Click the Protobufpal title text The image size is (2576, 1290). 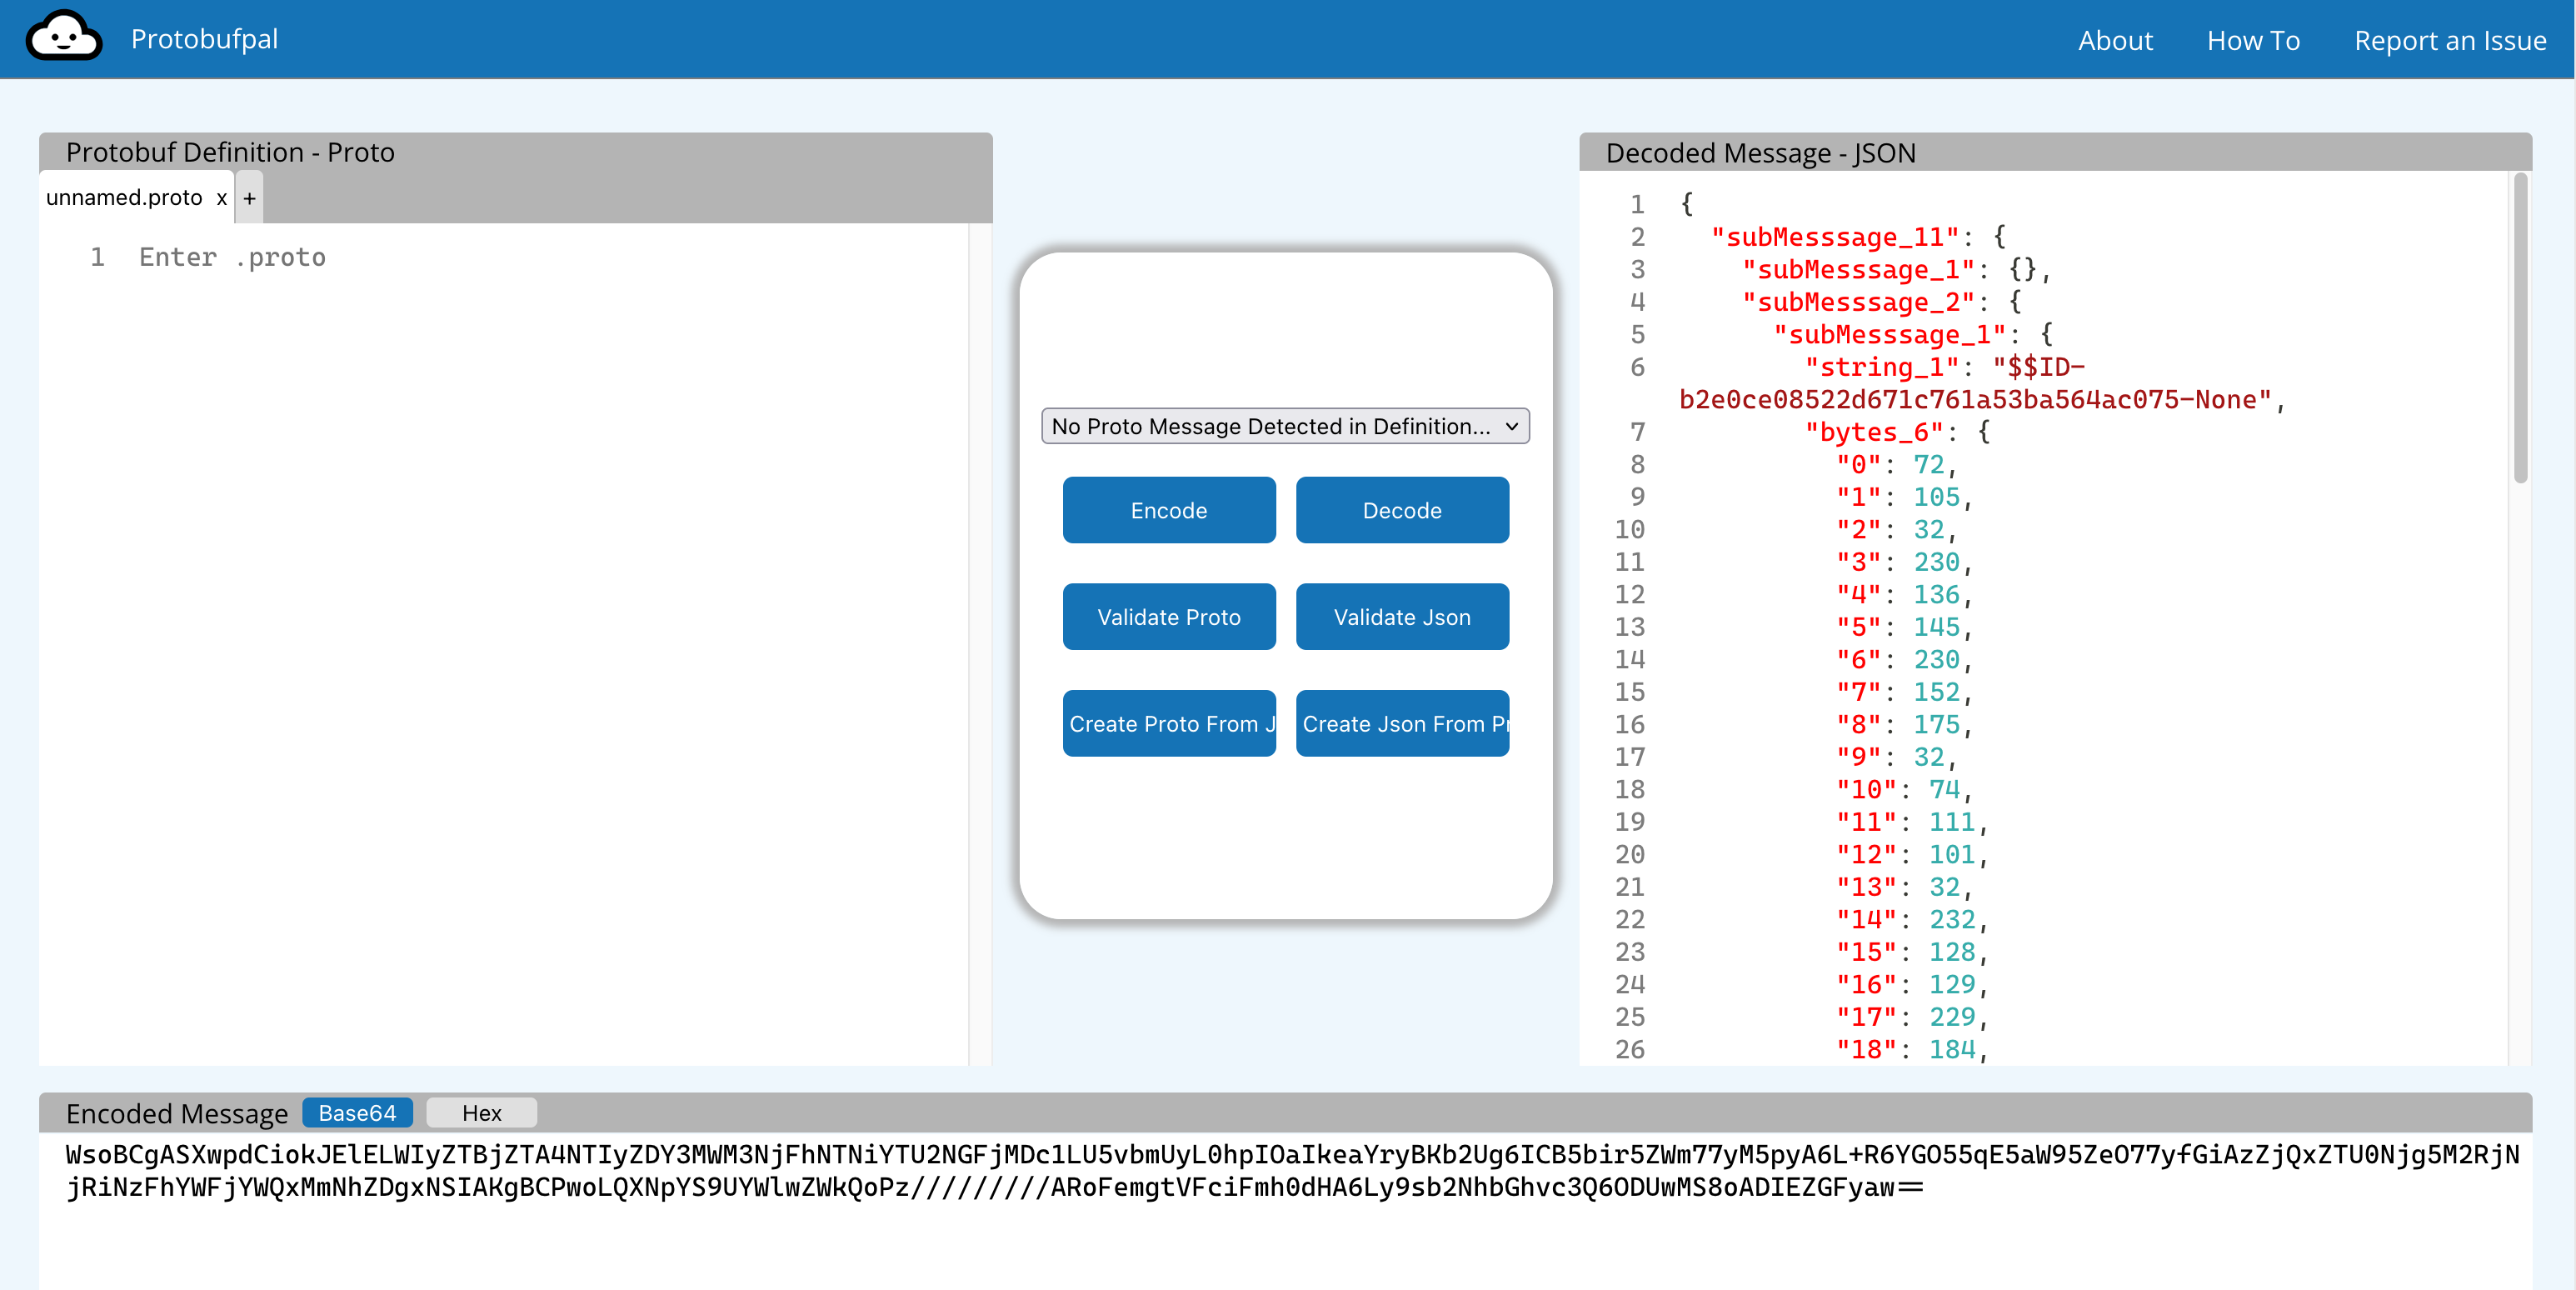[x=204, y=39]
